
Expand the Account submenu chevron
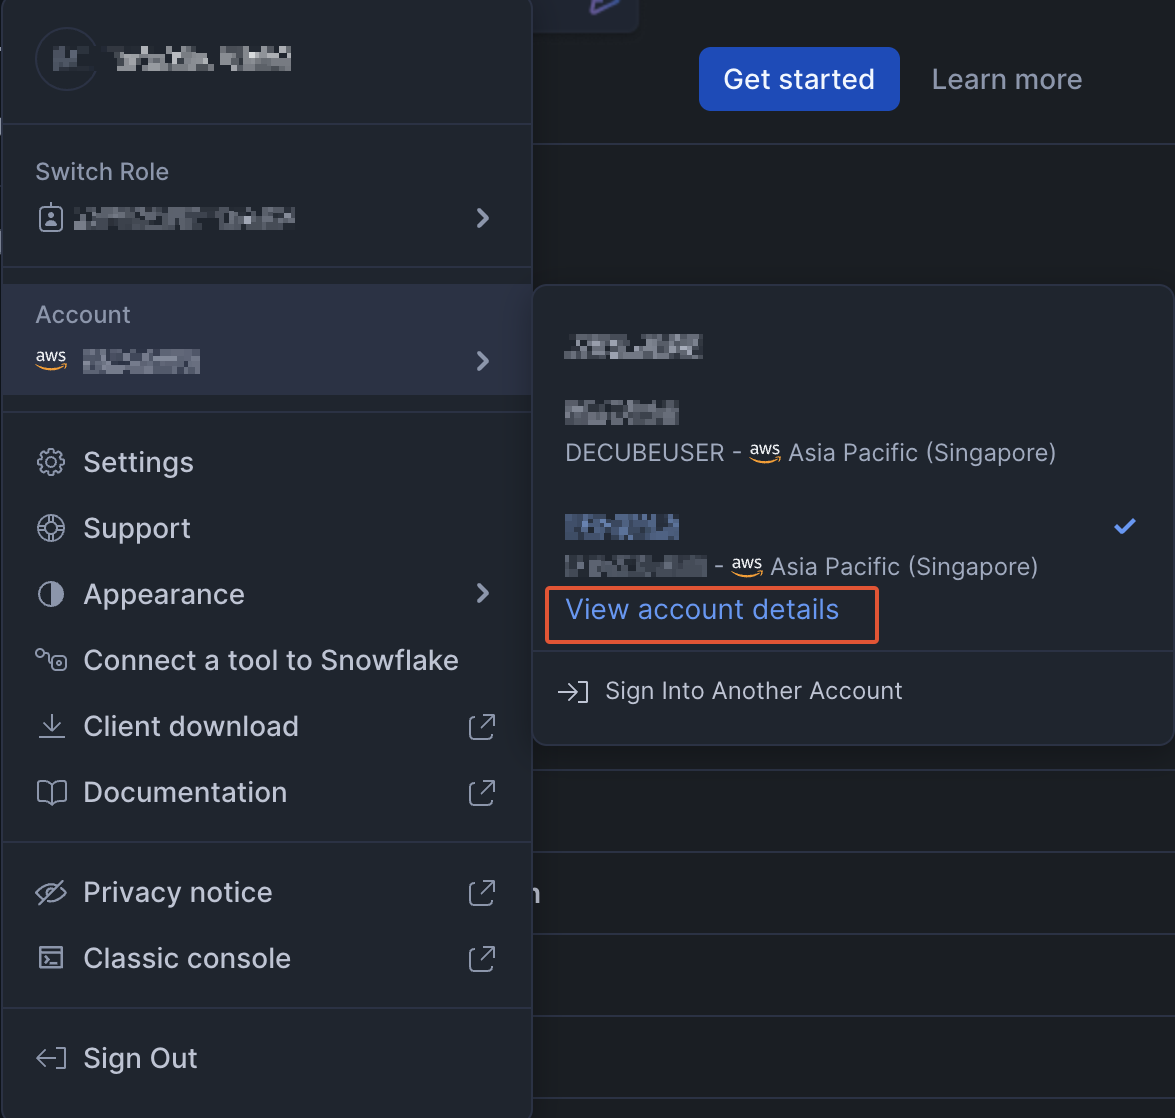[483, 361]
